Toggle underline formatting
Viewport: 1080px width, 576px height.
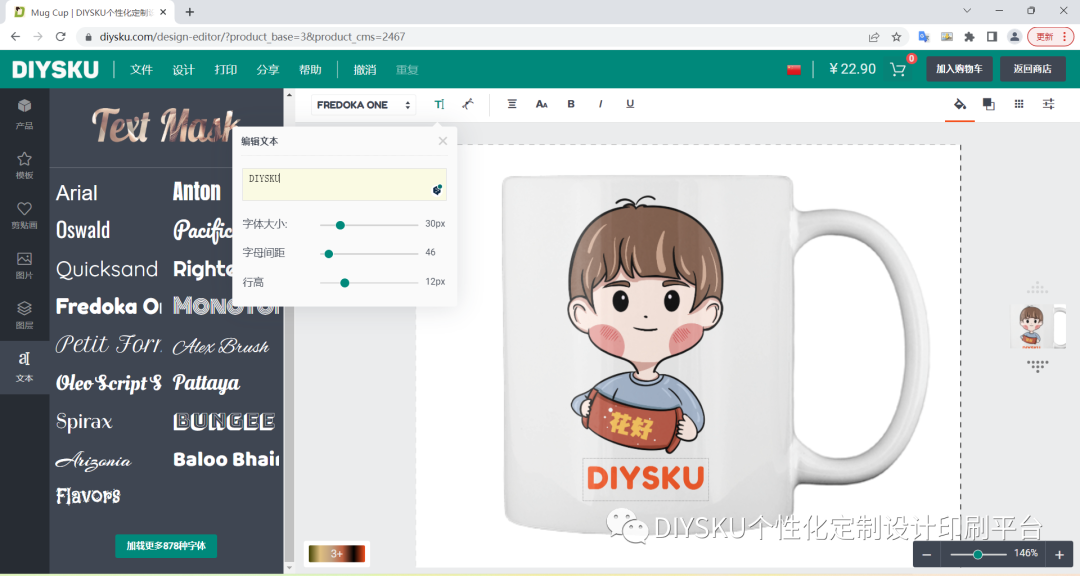click(630, 104)
